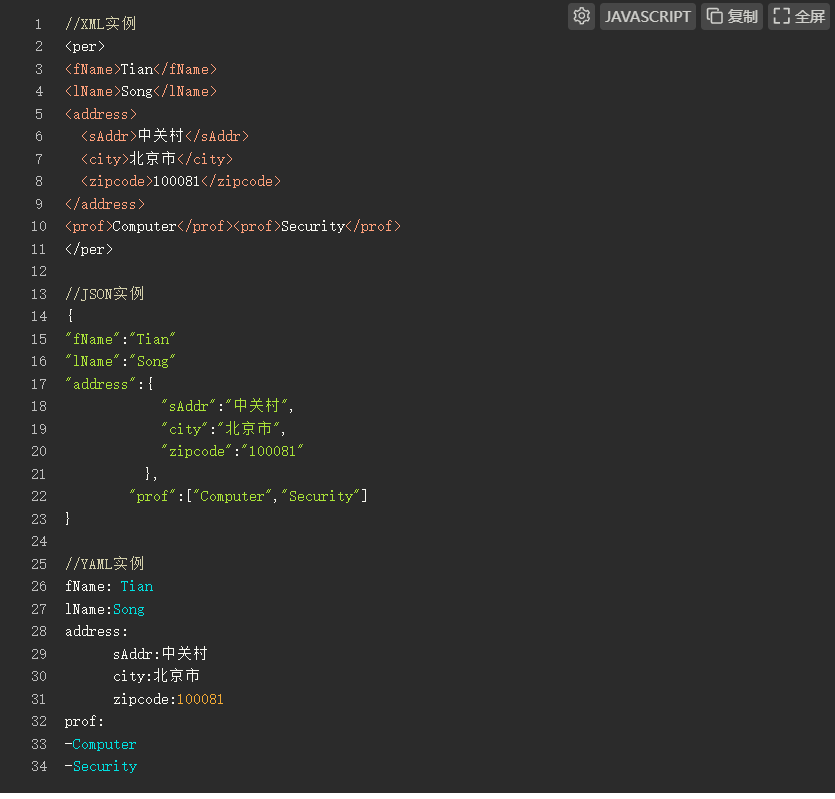Open code block settings gear icon
The height and width of the screenshot is (799, 835).
pyautogui.click(x=581, y=16)
